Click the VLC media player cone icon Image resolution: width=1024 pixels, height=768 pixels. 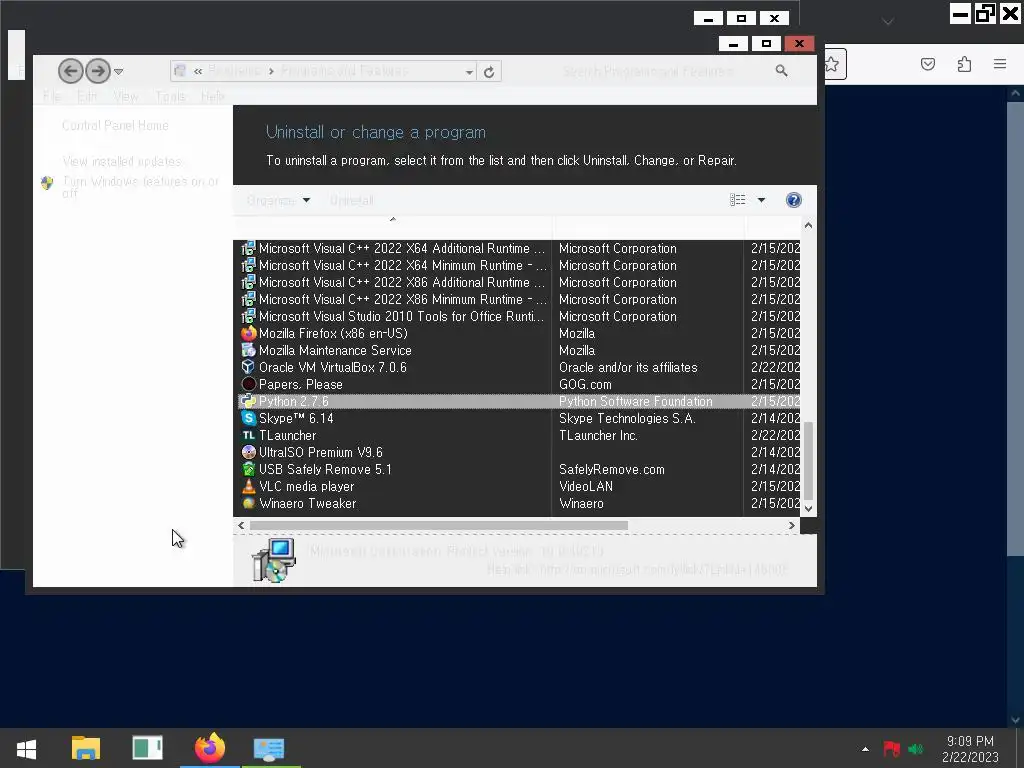coord(248,486)
